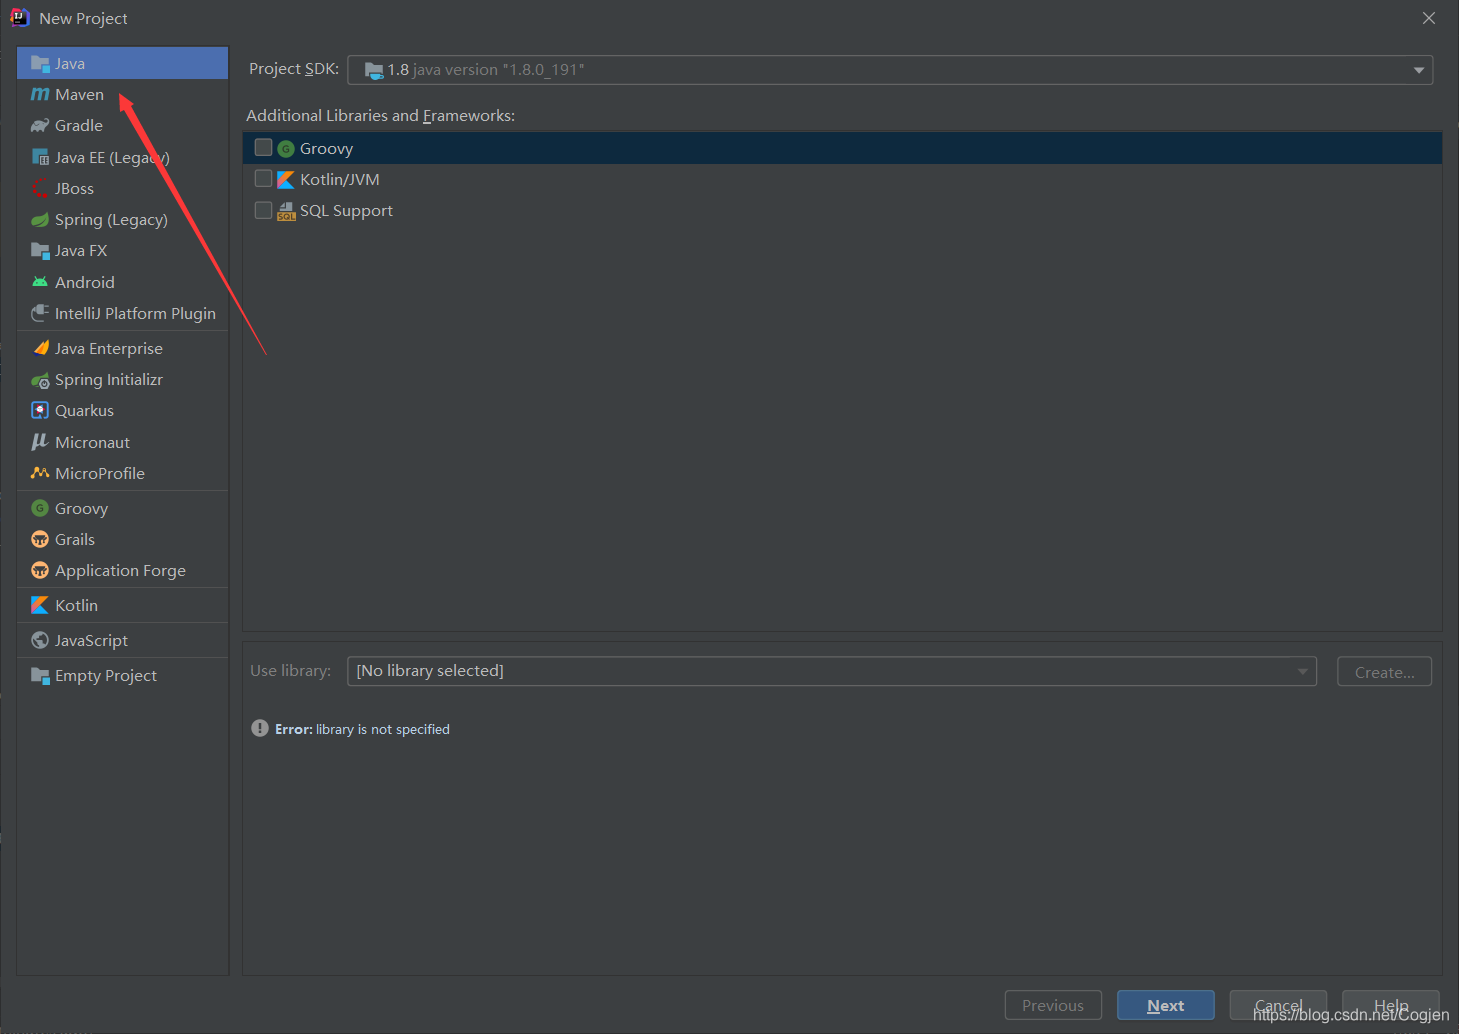Viewport: 1459px width, 1034px height.
Task: Click the Gradle elephant icon
Action: point(40,126)
